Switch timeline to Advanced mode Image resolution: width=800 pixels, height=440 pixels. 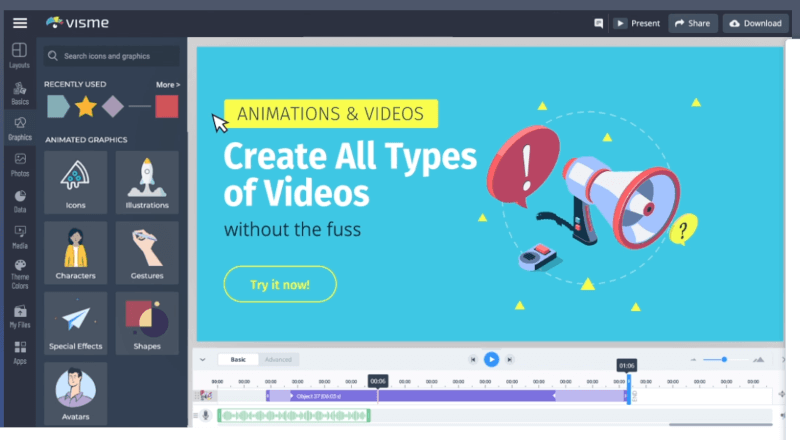click(277, 359)
